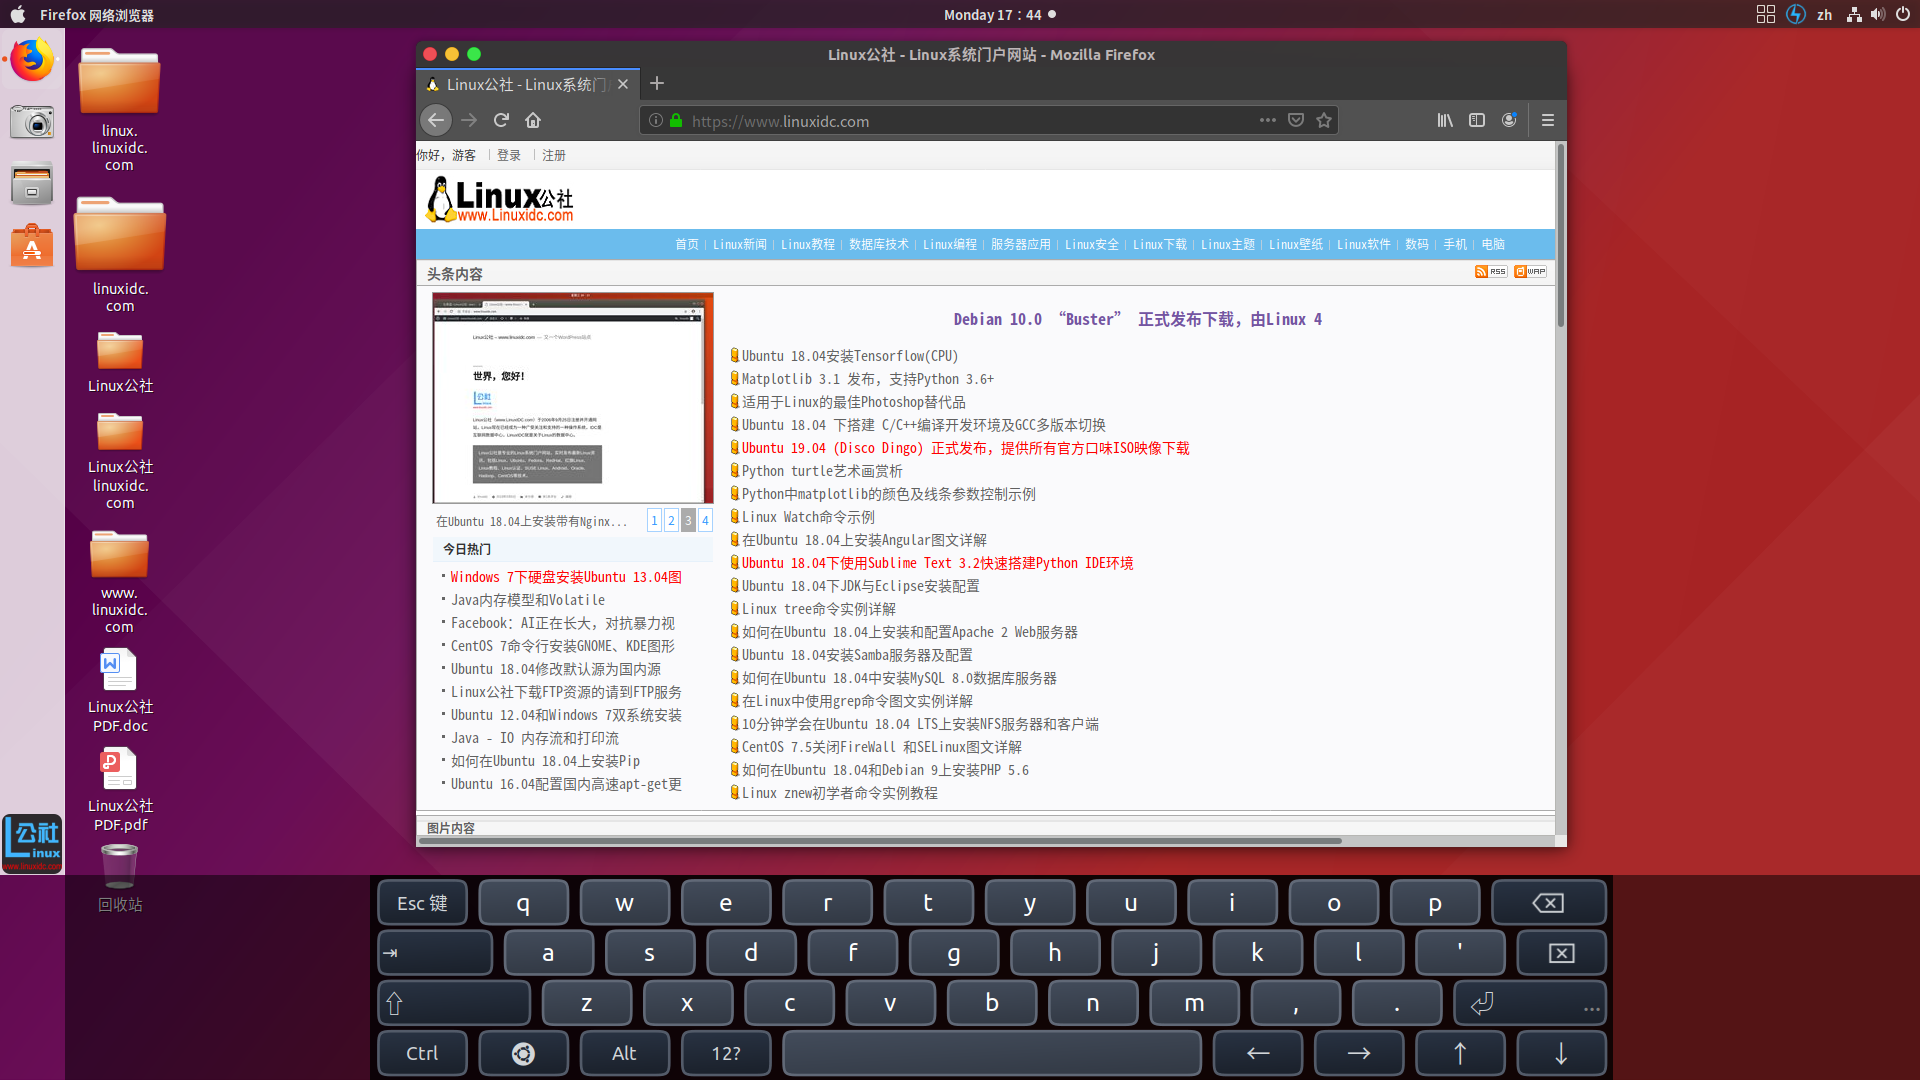
Task: Show slide 1 of the headline carousel
Action: (654, 520)
